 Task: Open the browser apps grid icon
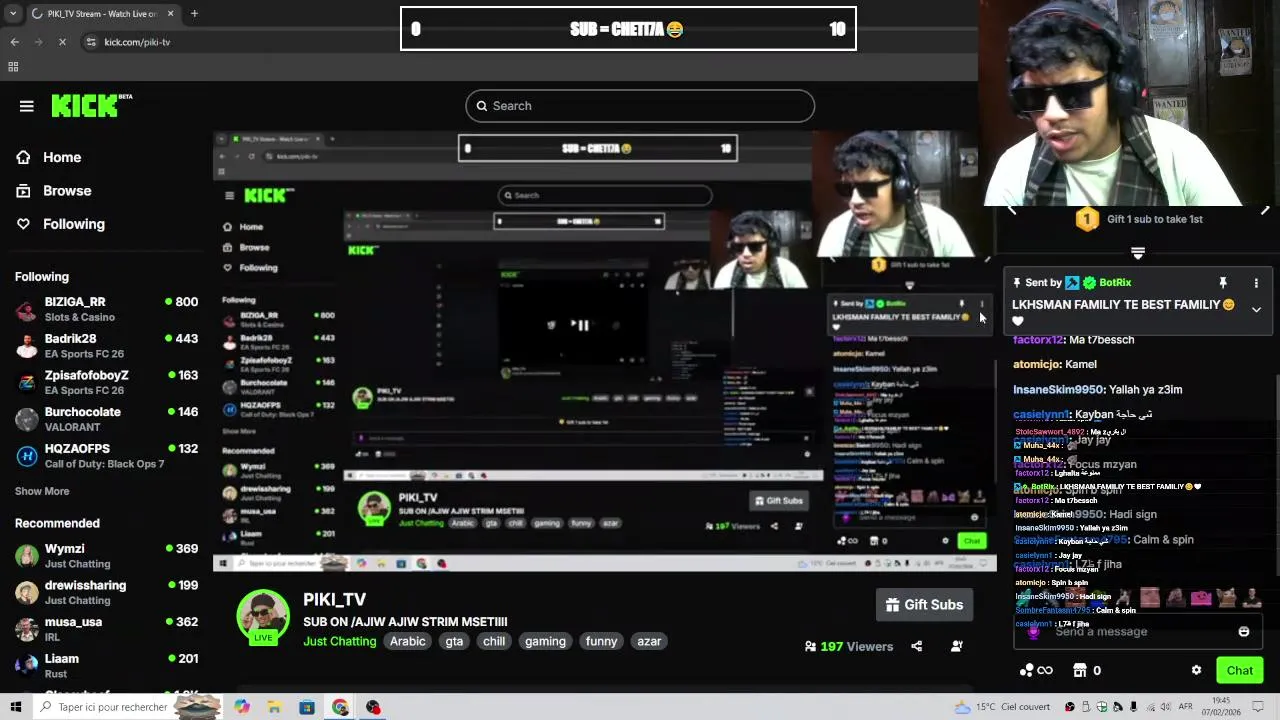pyautogui.click(x=13, y=67)
